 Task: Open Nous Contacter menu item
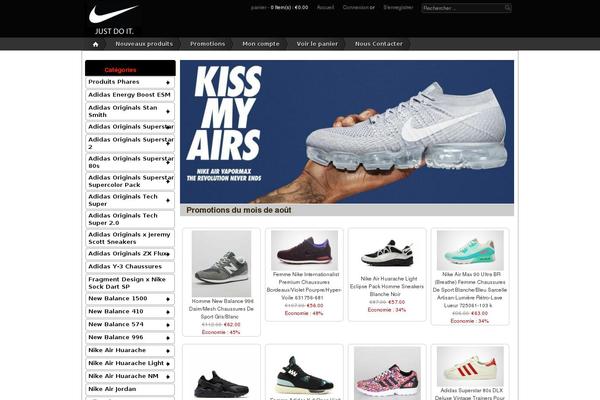pos(378,44)
